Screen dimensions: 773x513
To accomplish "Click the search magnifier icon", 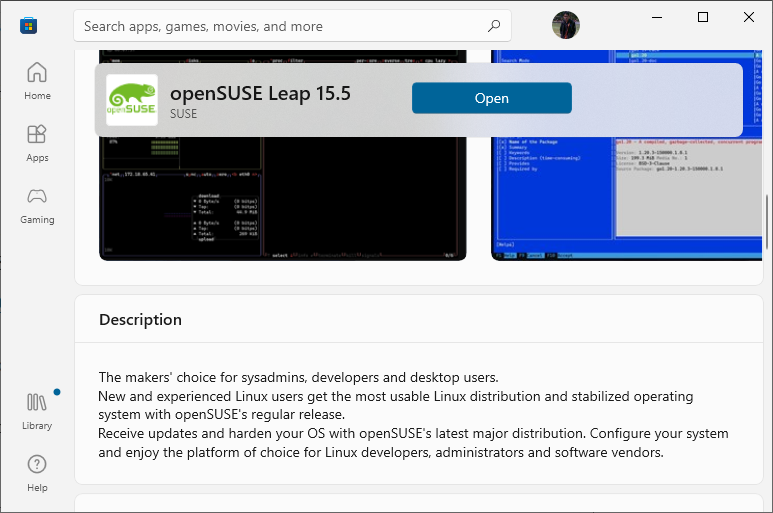I will click(494, 26).
